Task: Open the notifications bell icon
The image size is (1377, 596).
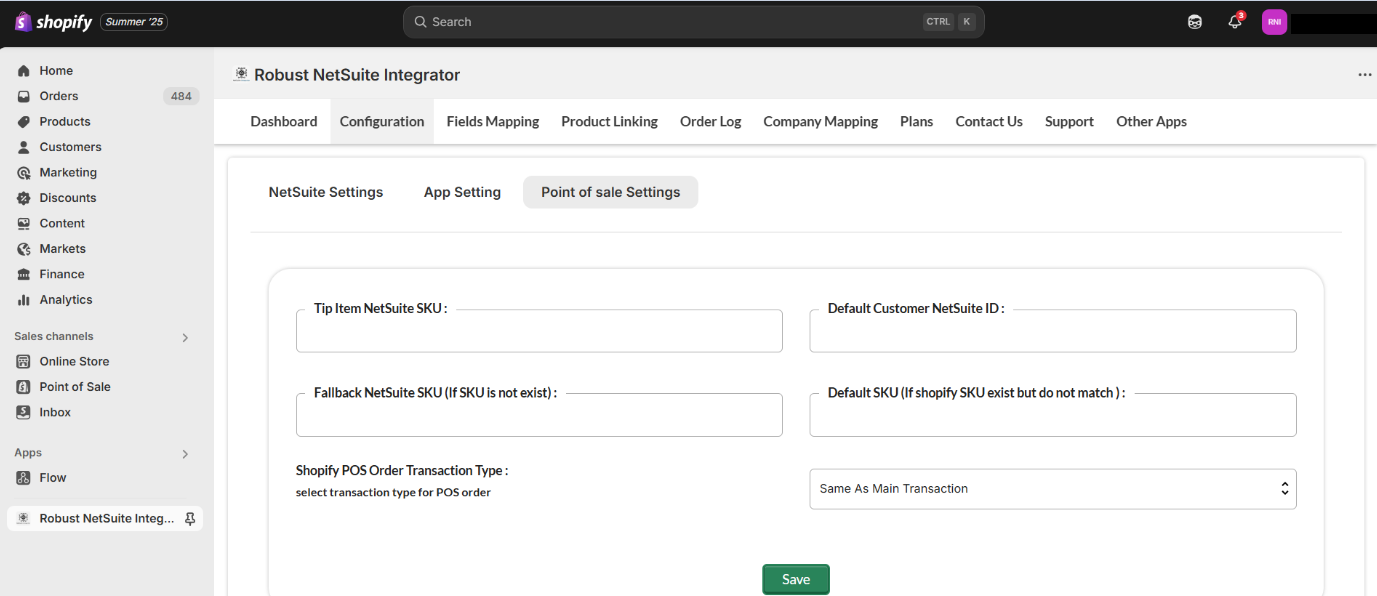Action: (1235, 22)
